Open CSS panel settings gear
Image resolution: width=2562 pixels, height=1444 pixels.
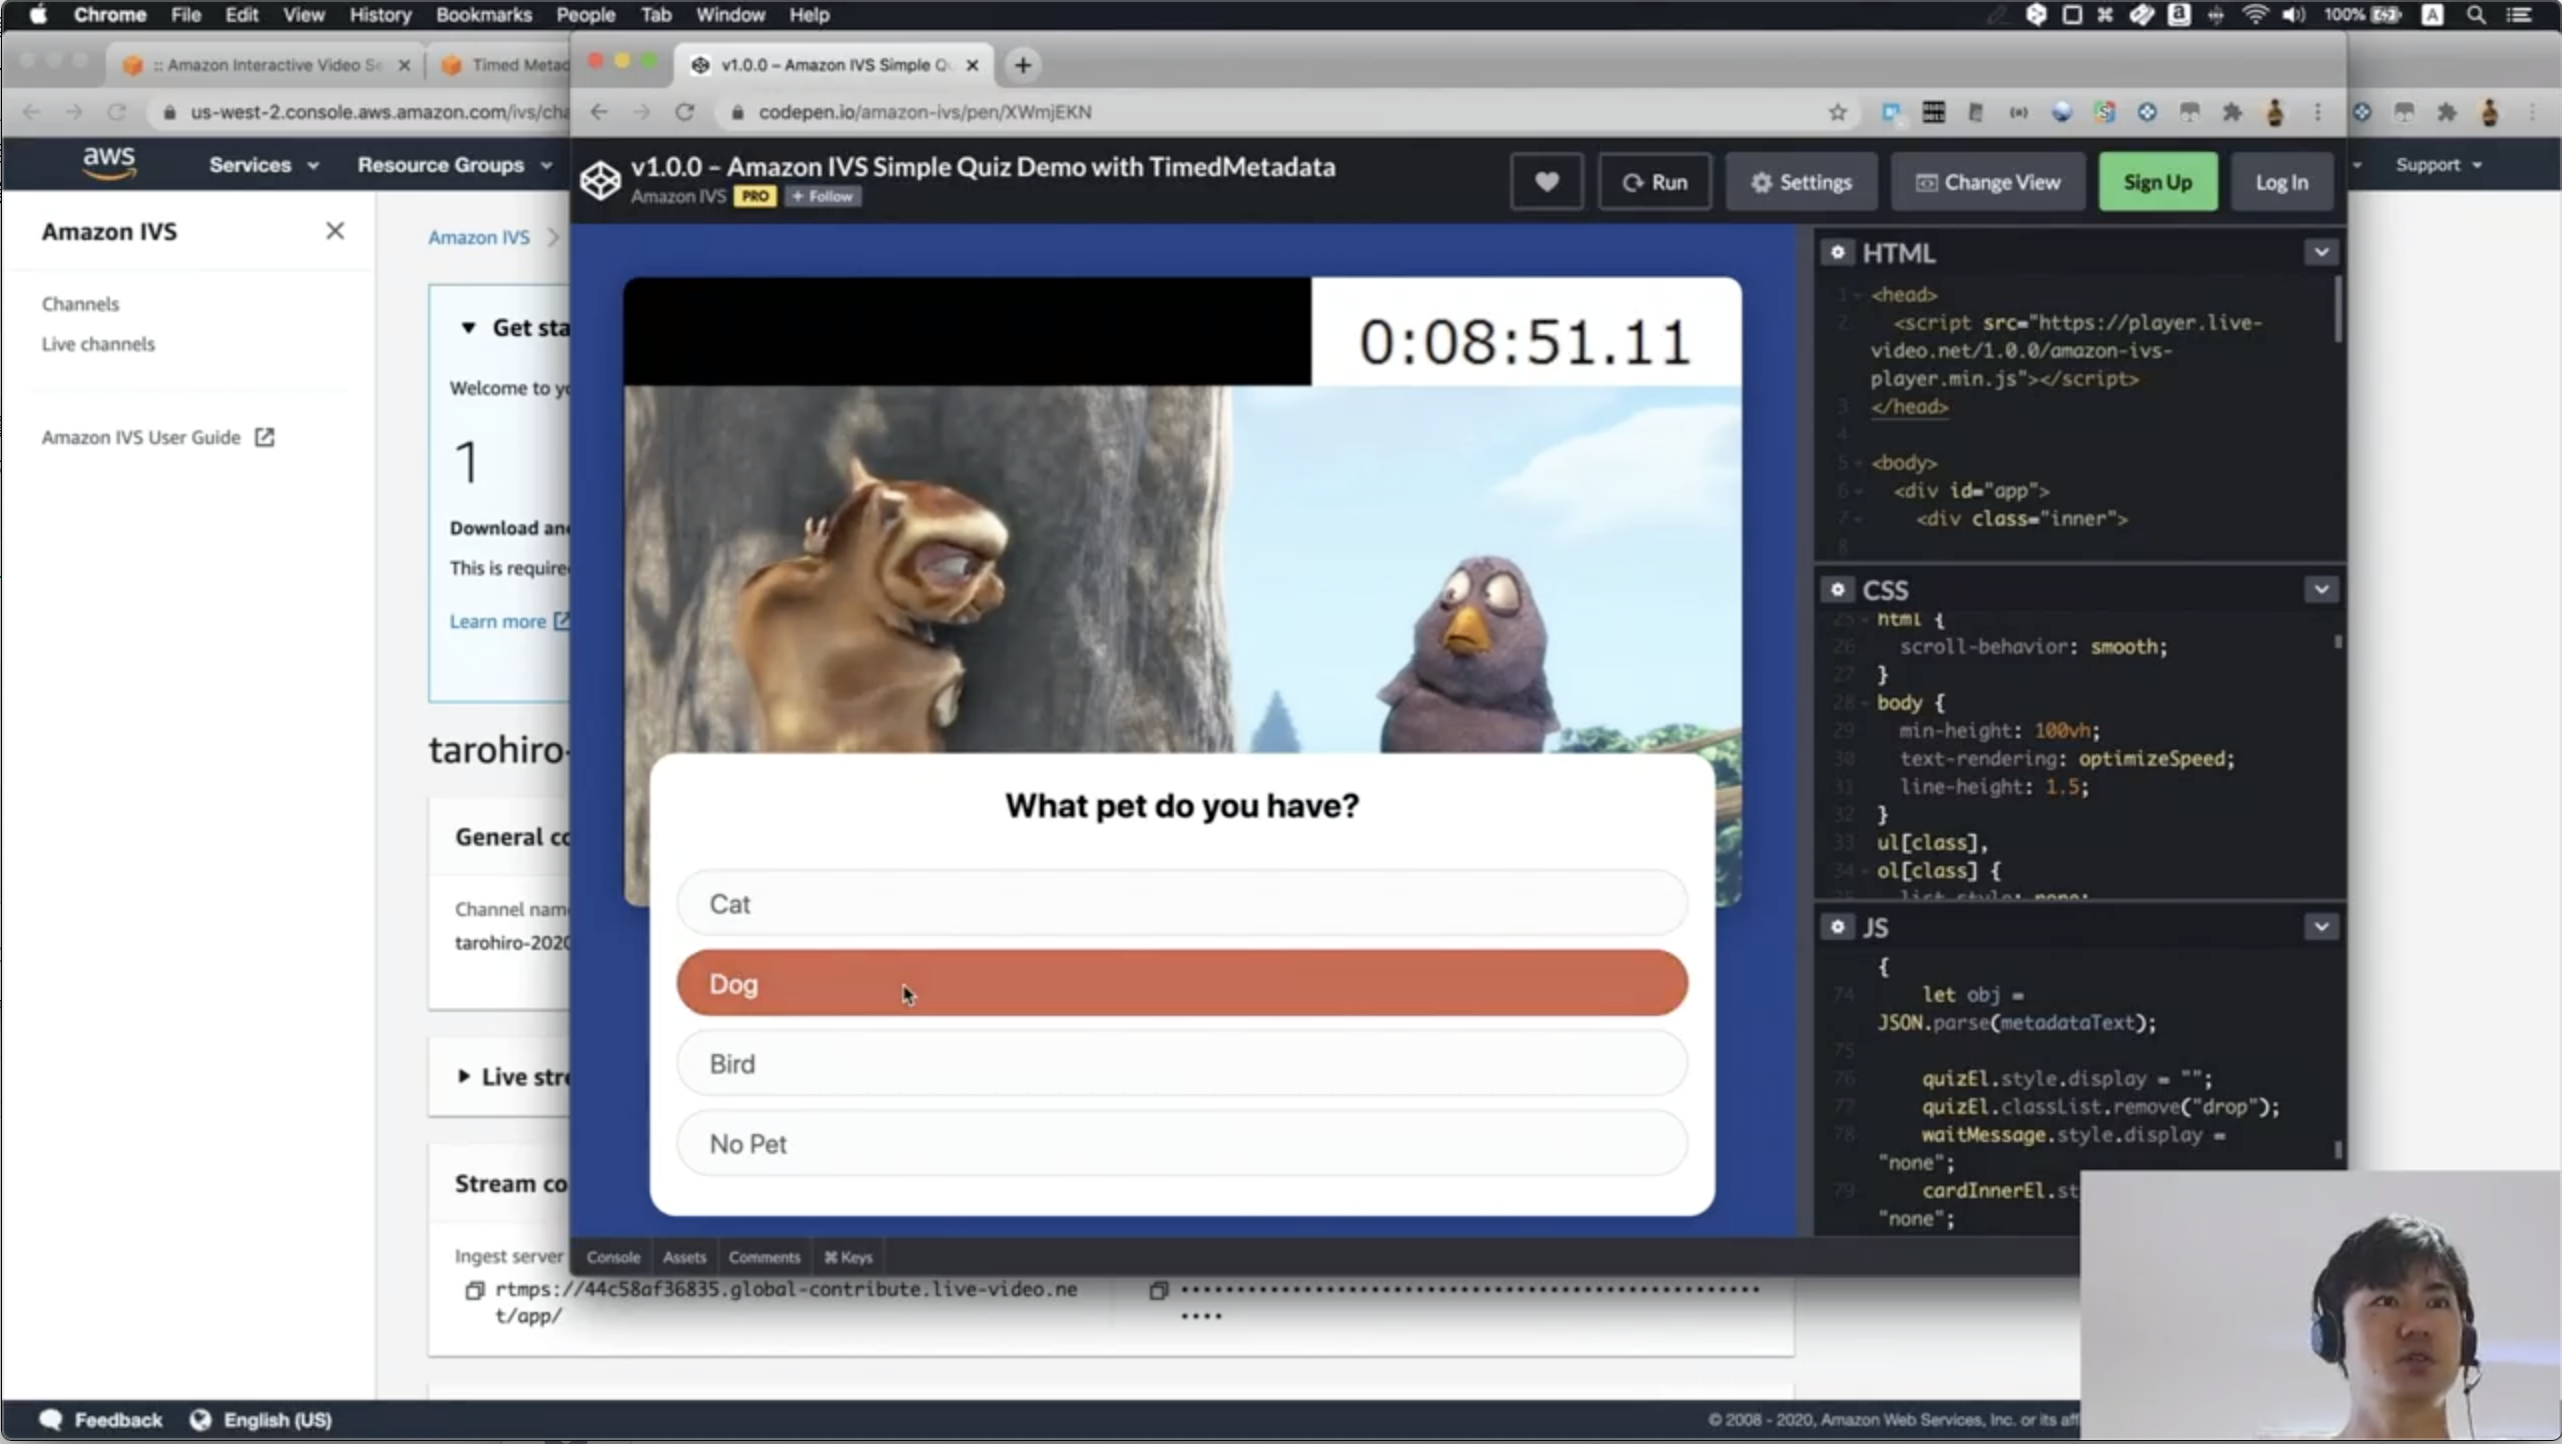pyautogui.click(x=1837, y=589)
